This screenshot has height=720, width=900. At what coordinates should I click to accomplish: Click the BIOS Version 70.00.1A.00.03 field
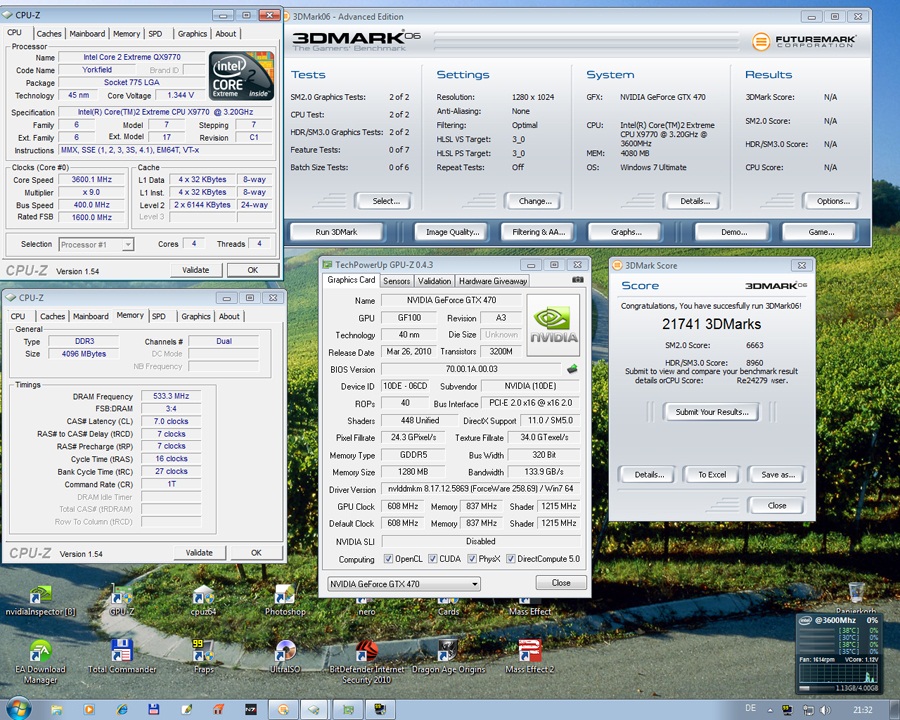click(x=471, y=369)
